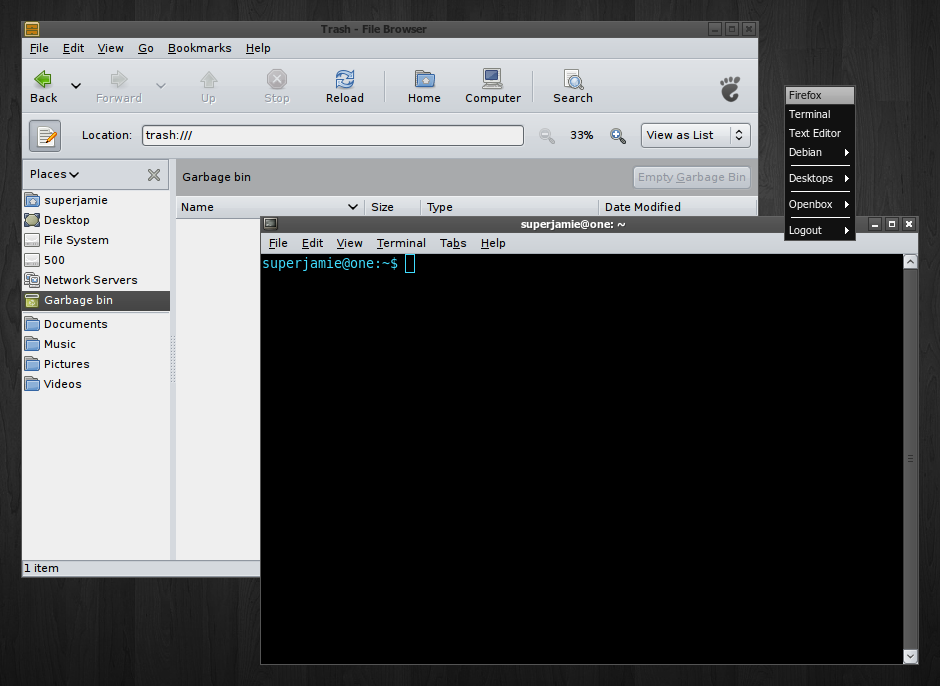Open Help menu in File Browser

258,48
